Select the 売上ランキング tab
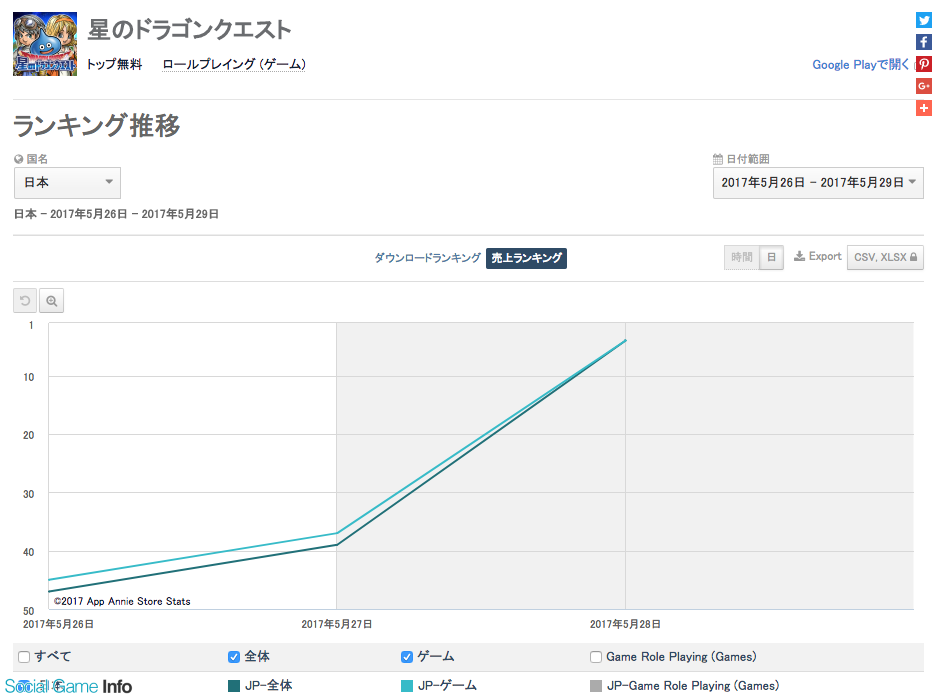Viewport: 936px width, 699px height. point(526,258)
